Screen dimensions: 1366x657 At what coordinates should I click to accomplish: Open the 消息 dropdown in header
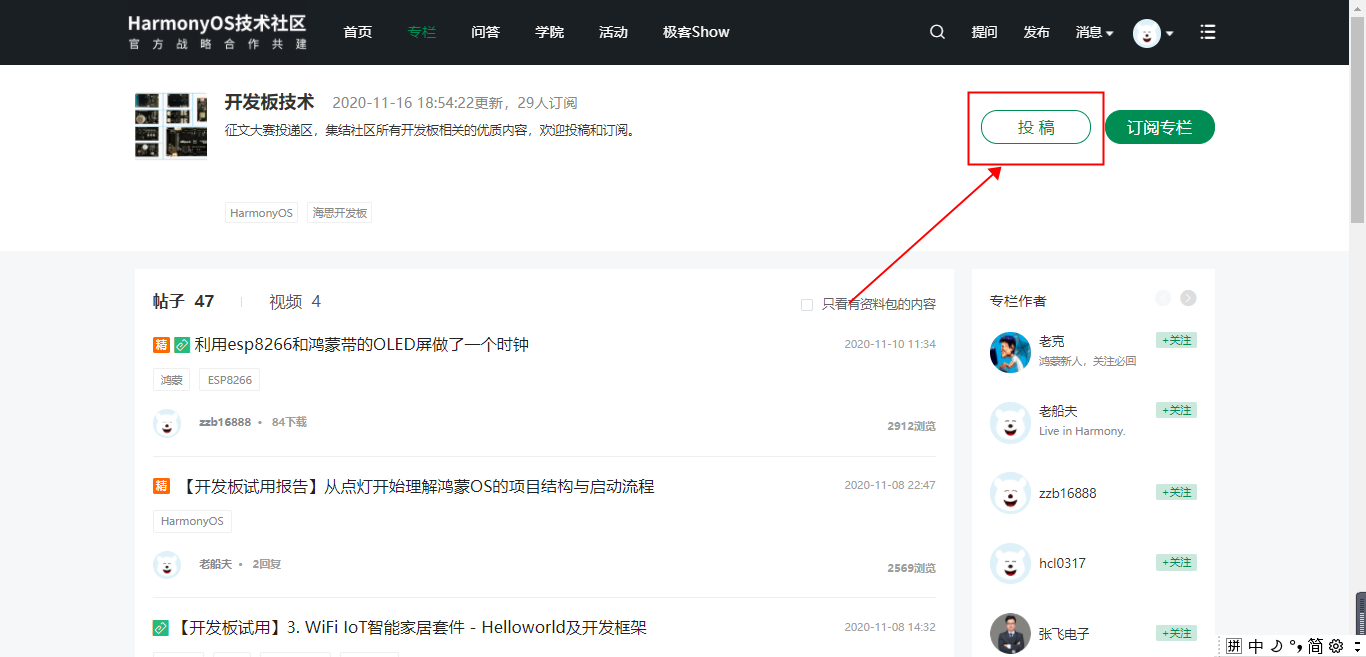click(1094, 32)
